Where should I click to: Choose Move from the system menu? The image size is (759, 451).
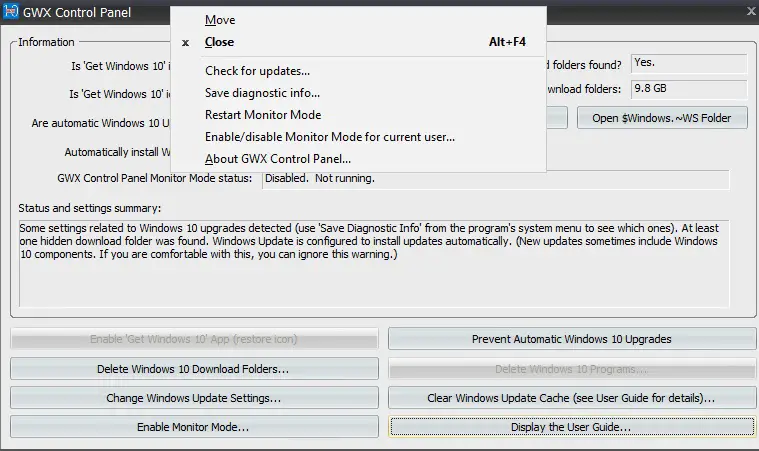[358, 20]
